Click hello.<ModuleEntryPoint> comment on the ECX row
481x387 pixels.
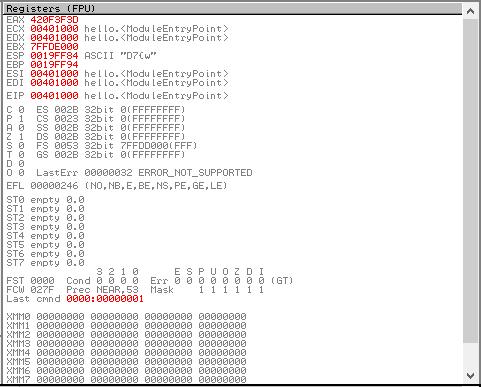tap(156, 29)
